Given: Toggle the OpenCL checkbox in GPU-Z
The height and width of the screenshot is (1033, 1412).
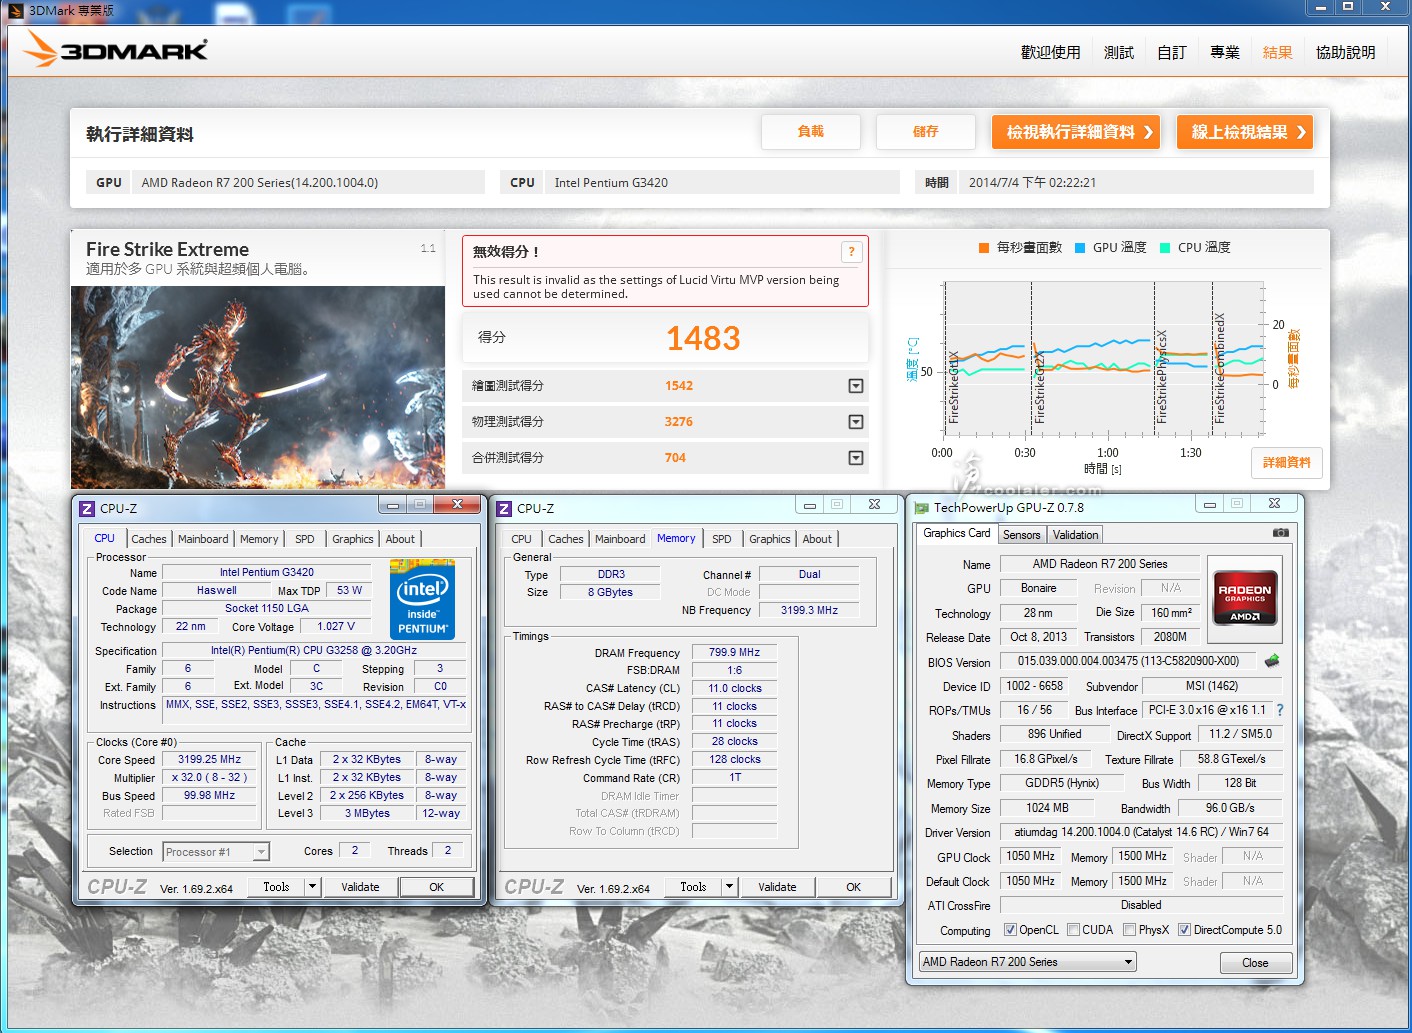Looking at the screenshot, I should coord(1010,930).
